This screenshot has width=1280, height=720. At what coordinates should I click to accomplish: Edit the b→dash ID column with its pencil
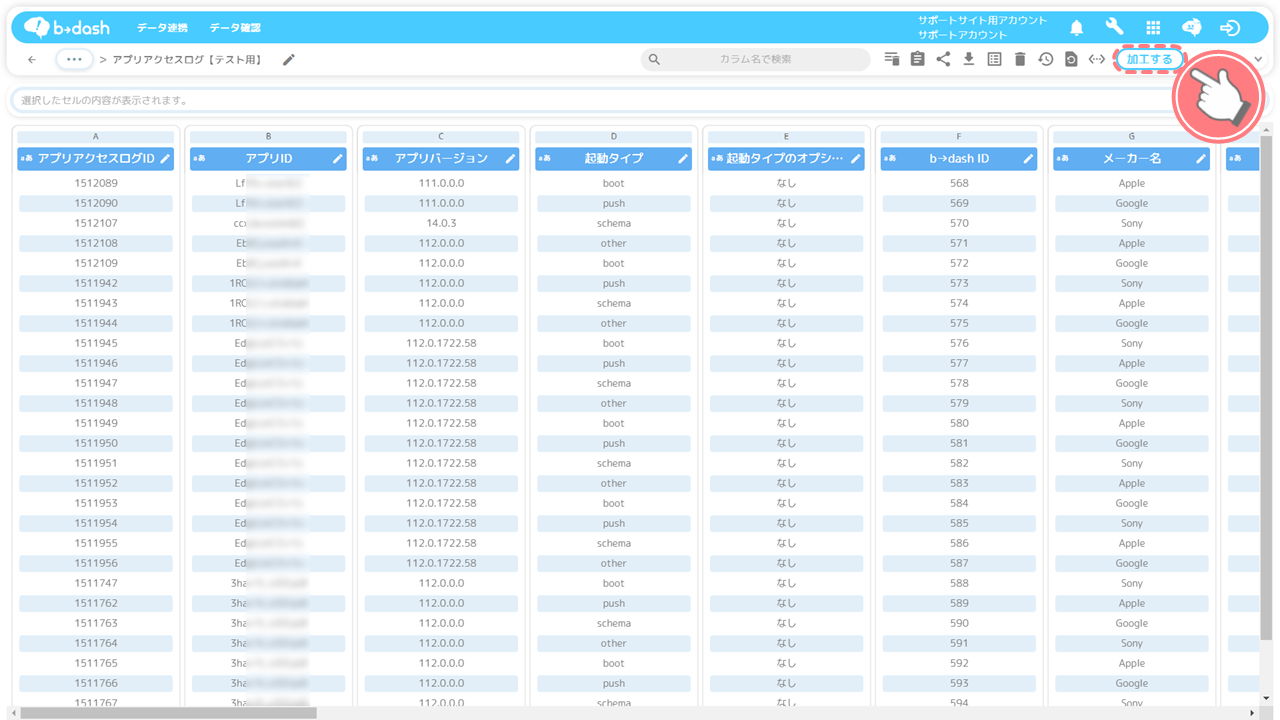click(1028, 159)
